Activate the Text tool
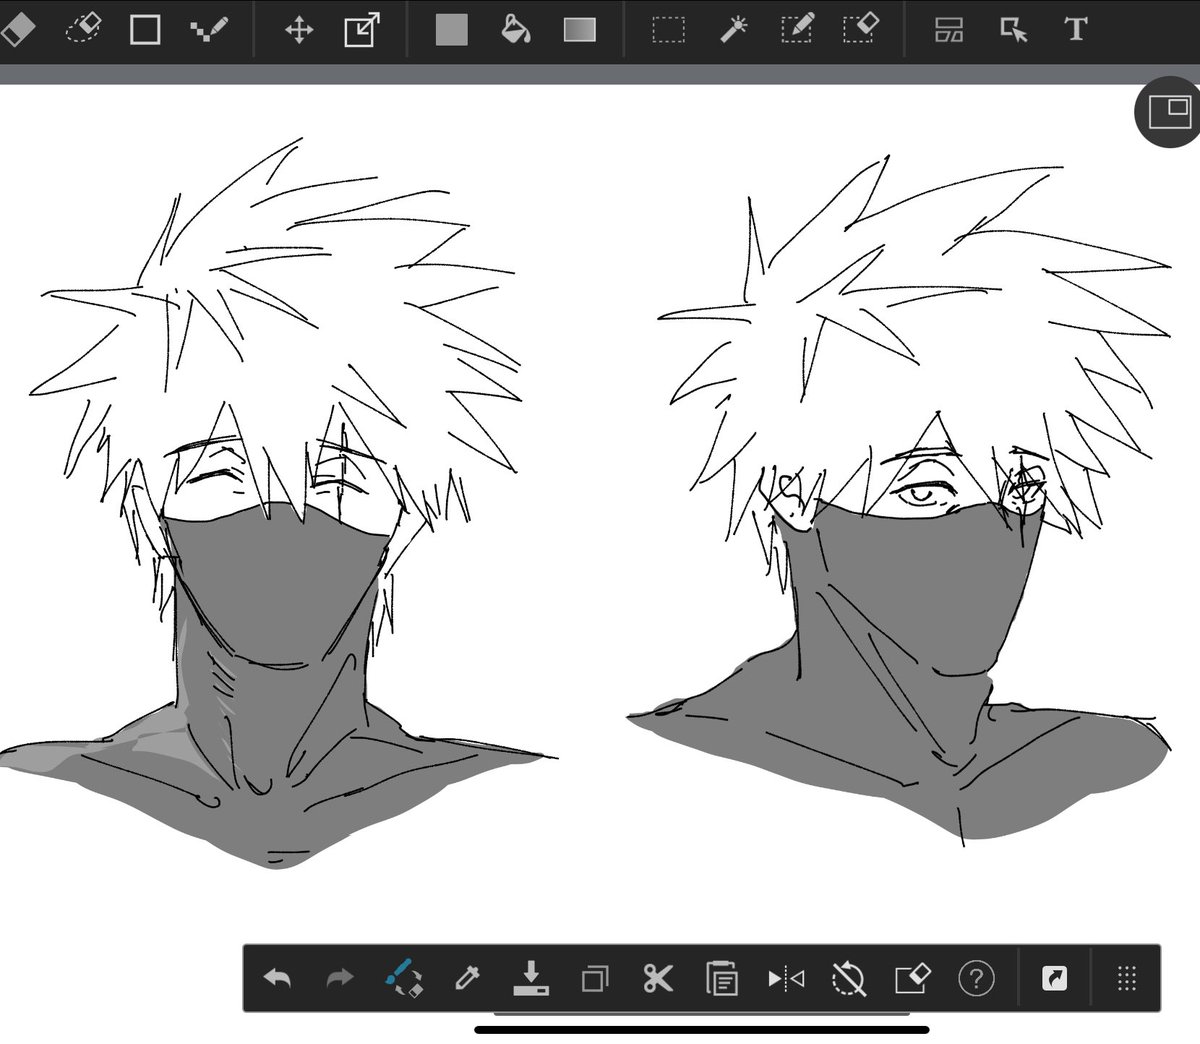 (x=1076, y=29)
